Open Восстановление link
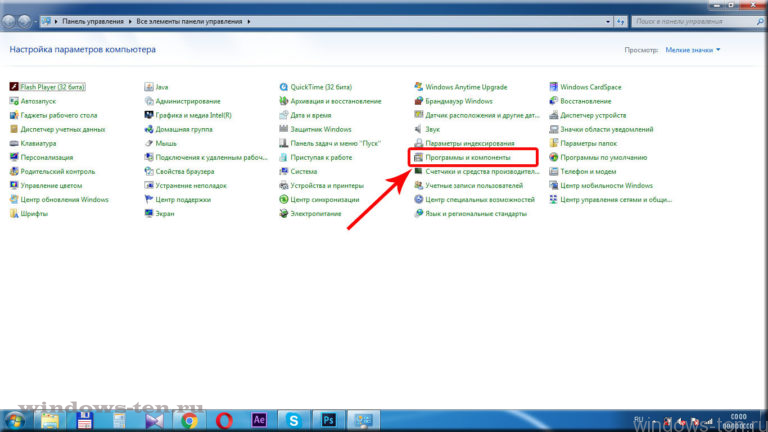Viewport: 768px width, 432px height. point(585,101)
